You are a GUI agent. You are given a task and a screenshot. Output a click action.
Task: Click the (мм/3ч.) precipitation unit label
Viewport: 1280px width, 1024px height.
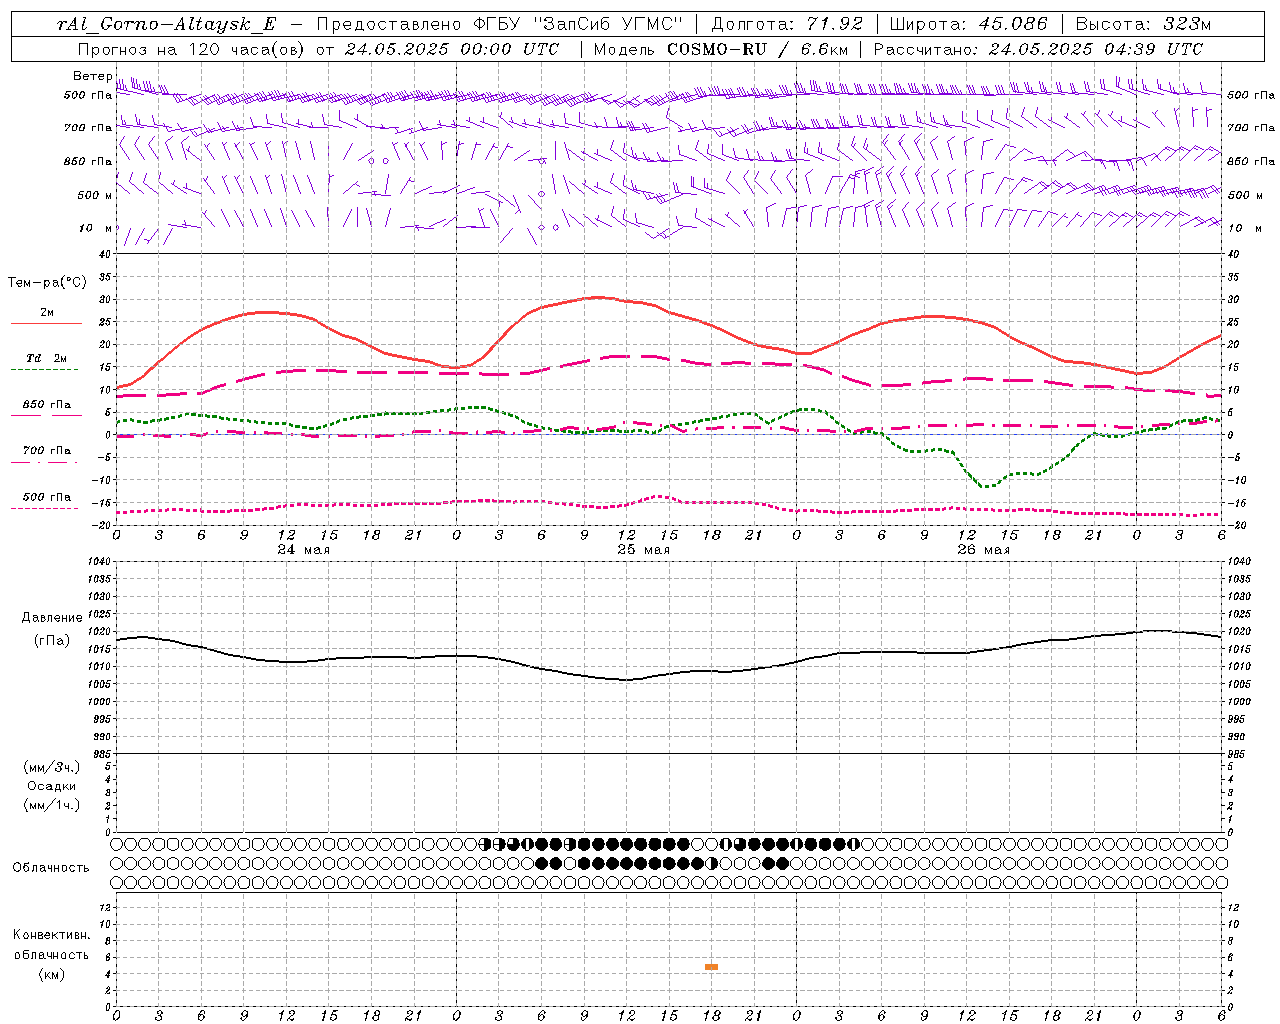(51, 767)
